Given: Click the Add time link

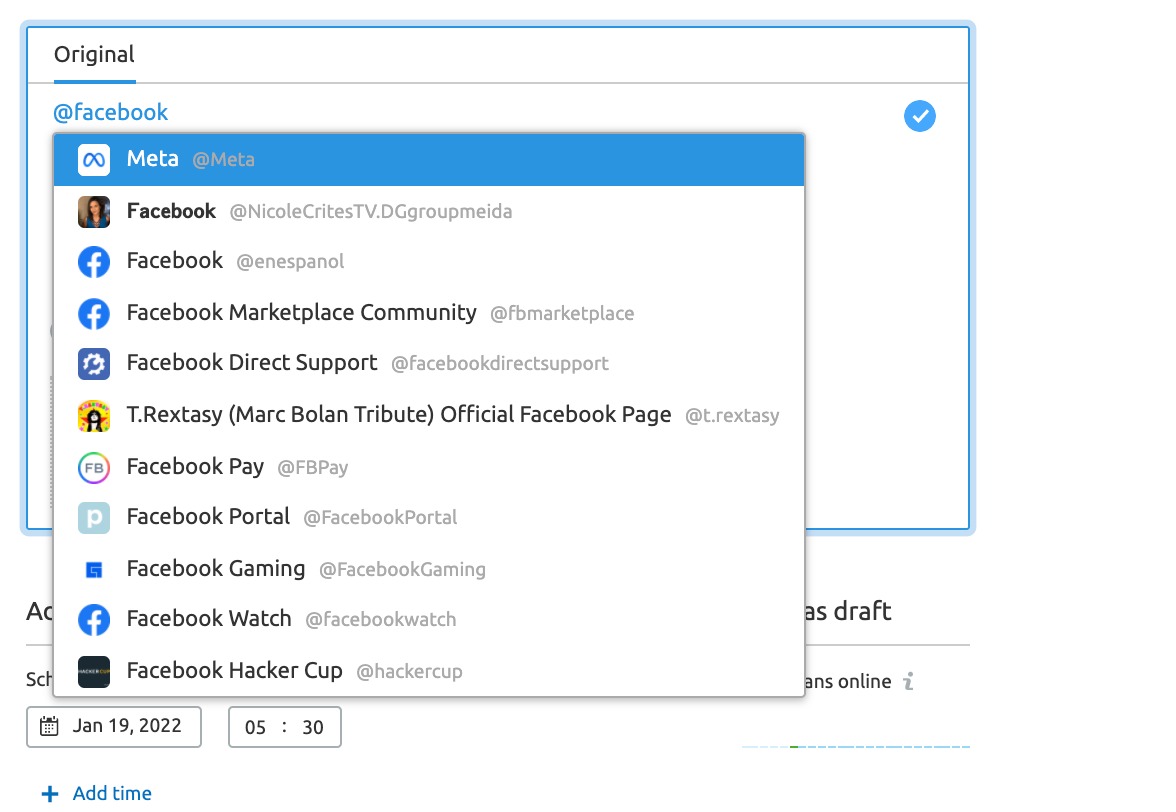Looking at the screenshot, I should [x=112, y=793].
